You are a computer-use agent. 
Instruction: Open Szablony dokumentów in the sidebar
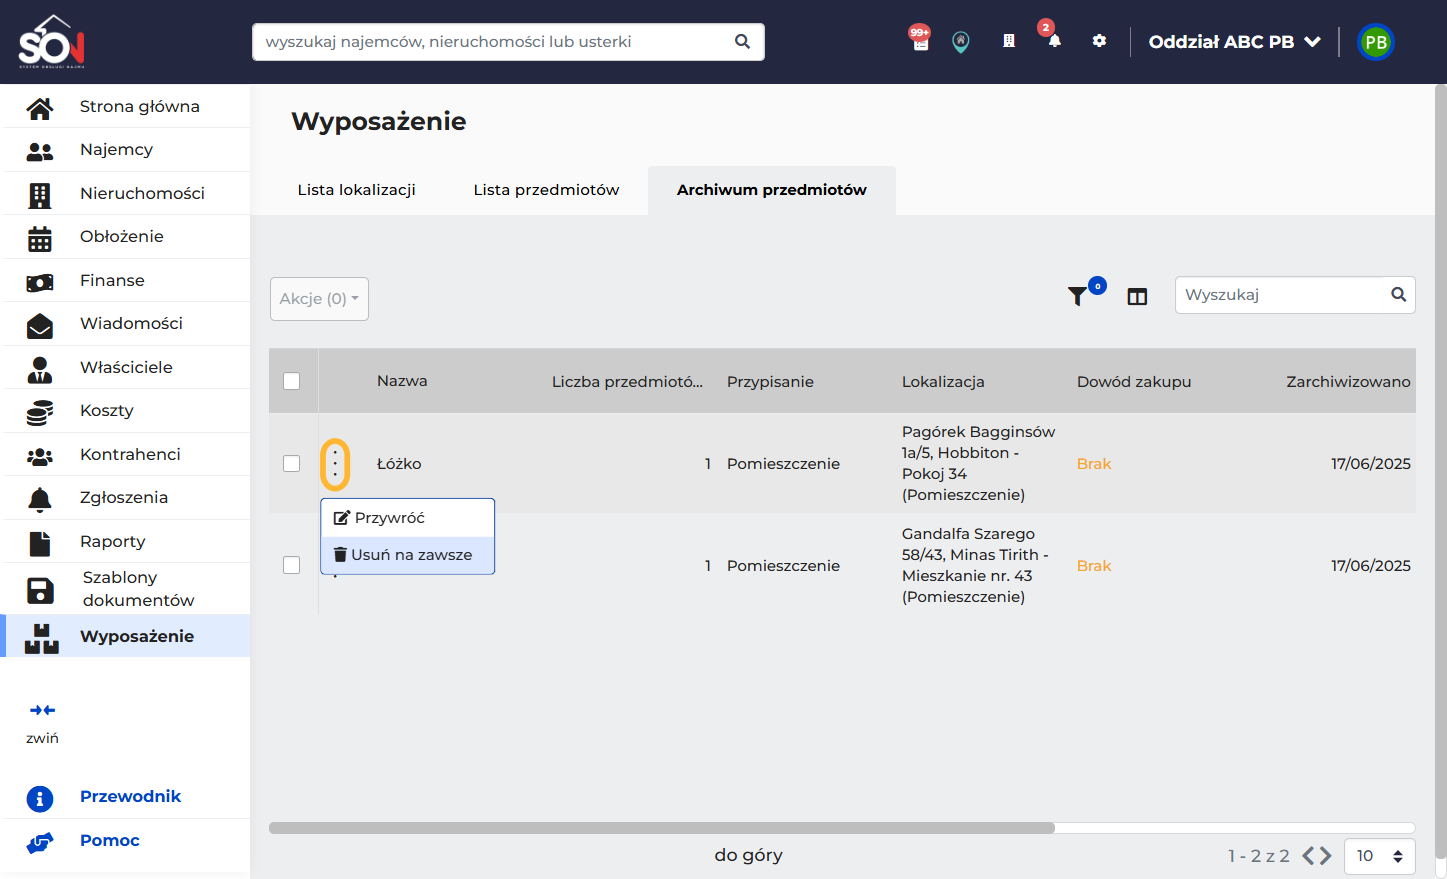coord(127,589)
